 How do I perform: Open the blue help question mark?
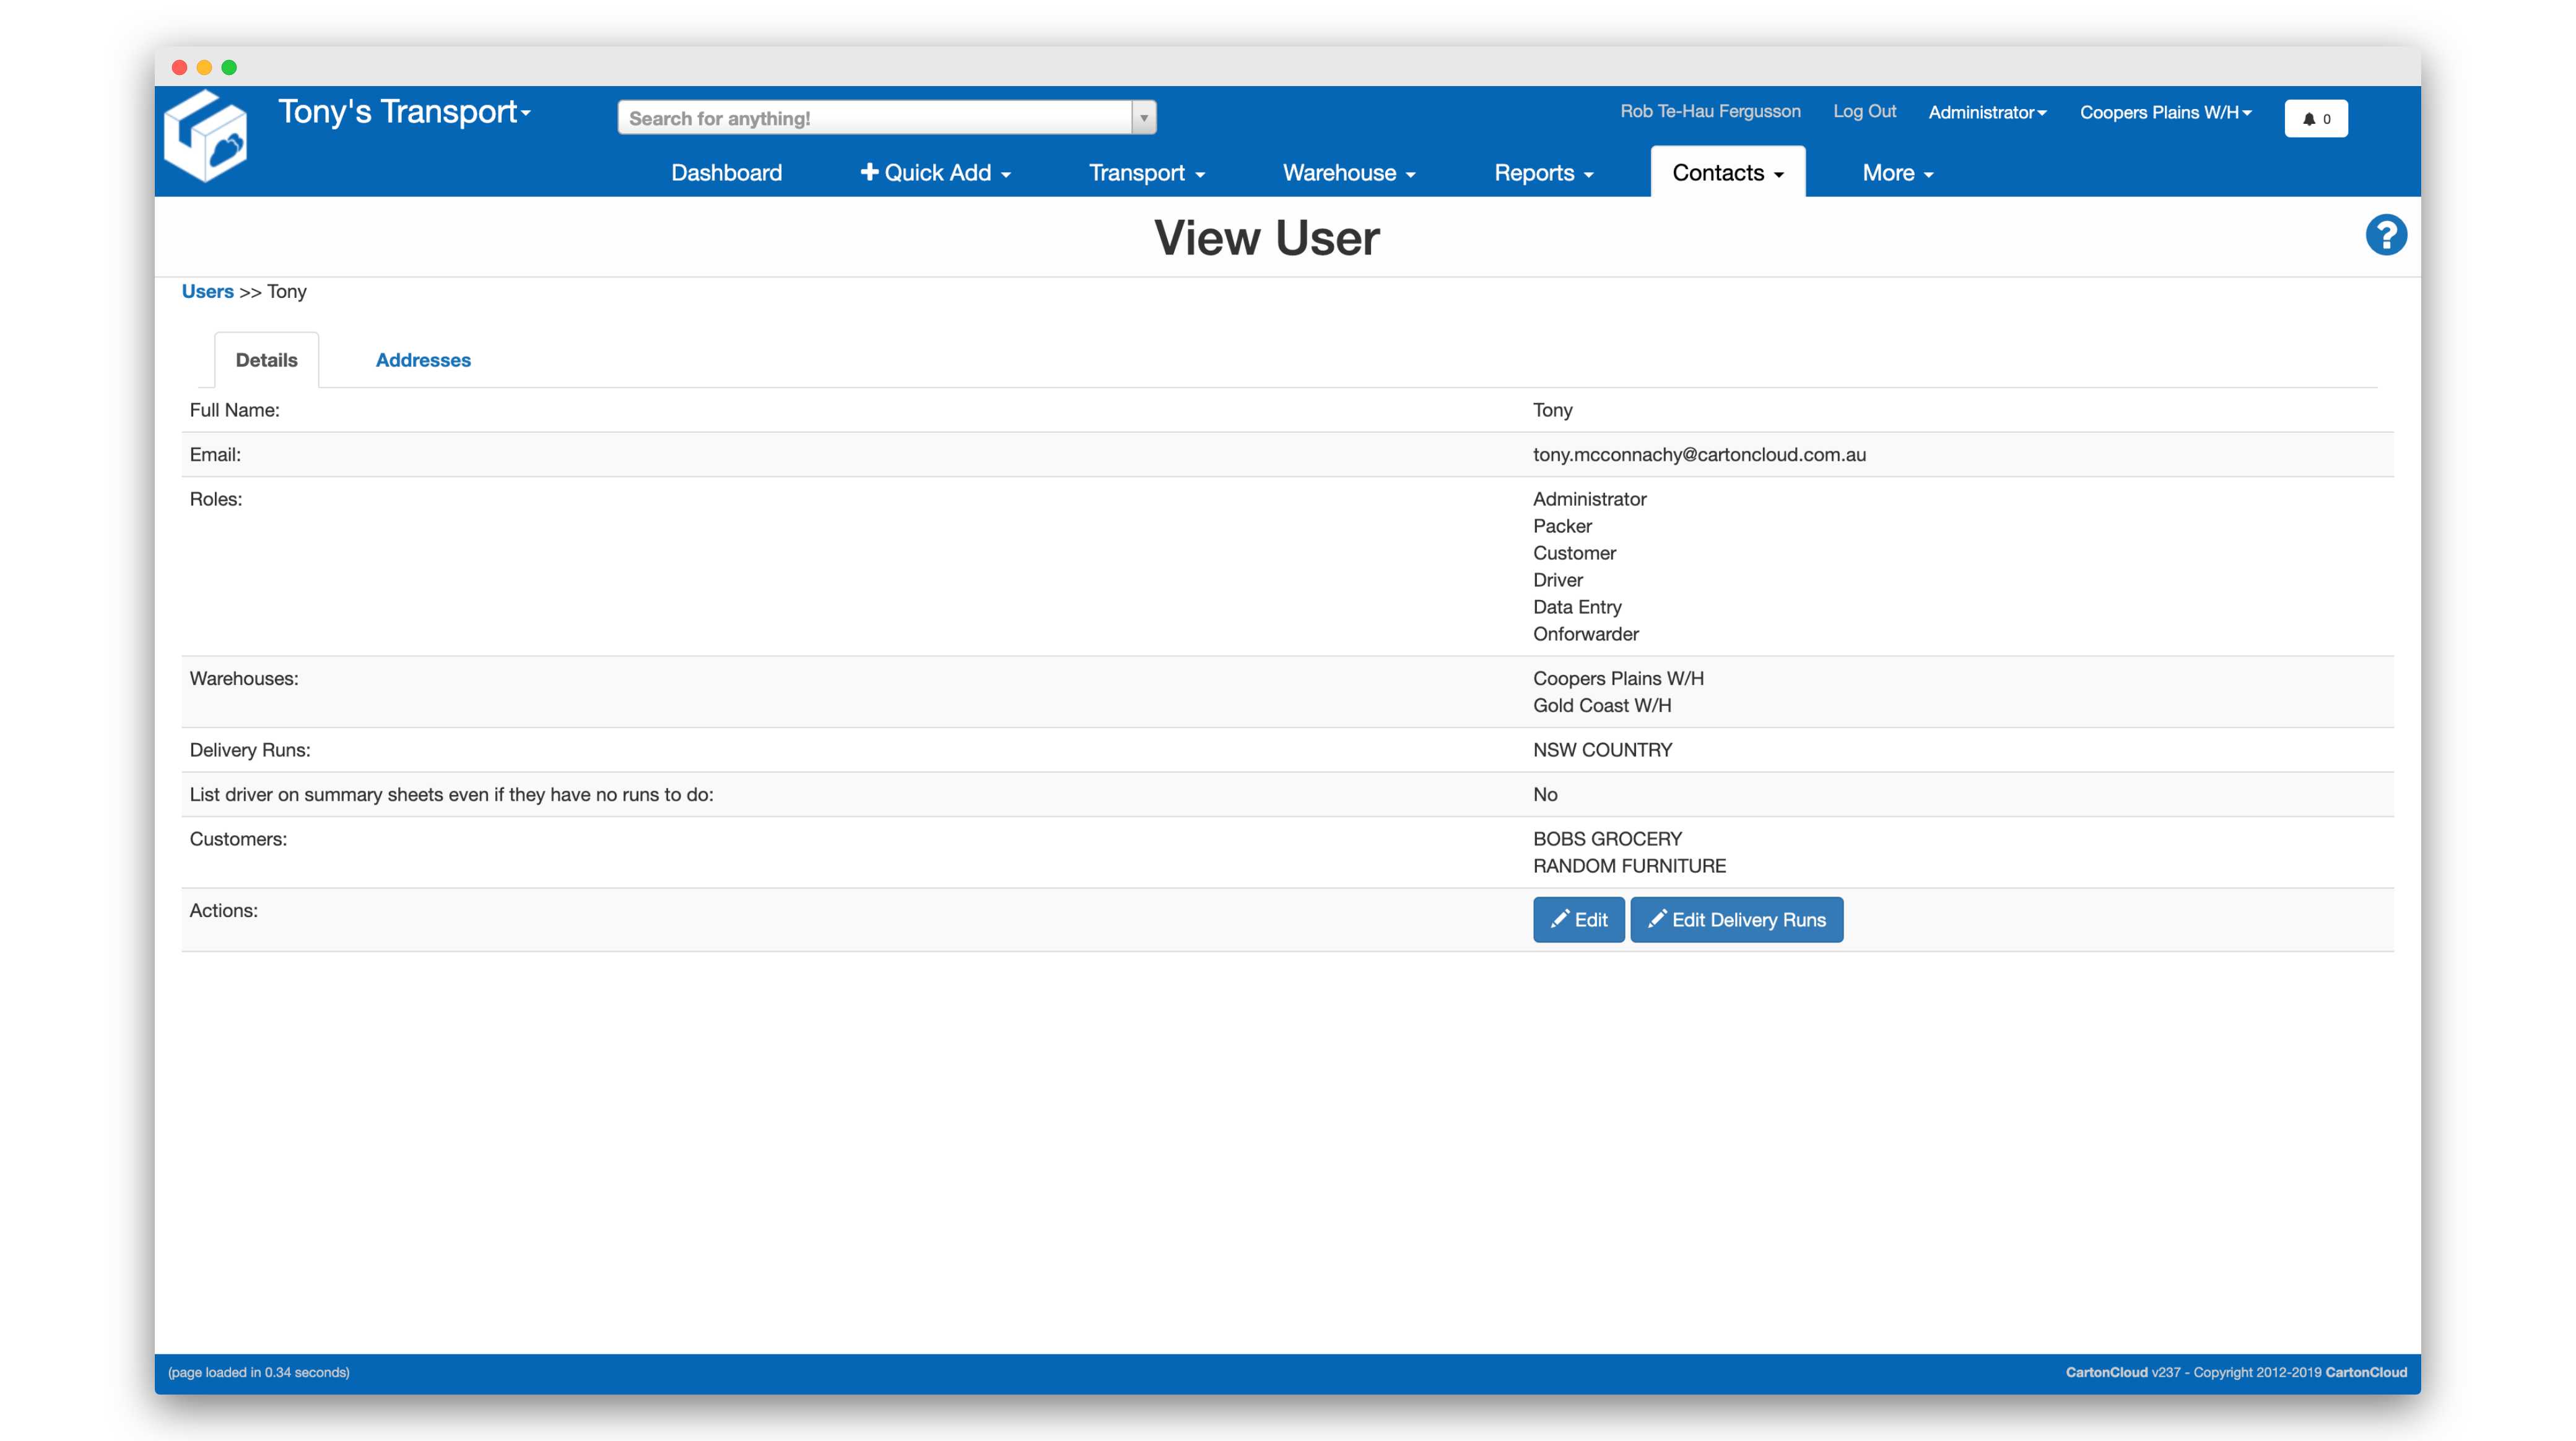point(2385,236)
